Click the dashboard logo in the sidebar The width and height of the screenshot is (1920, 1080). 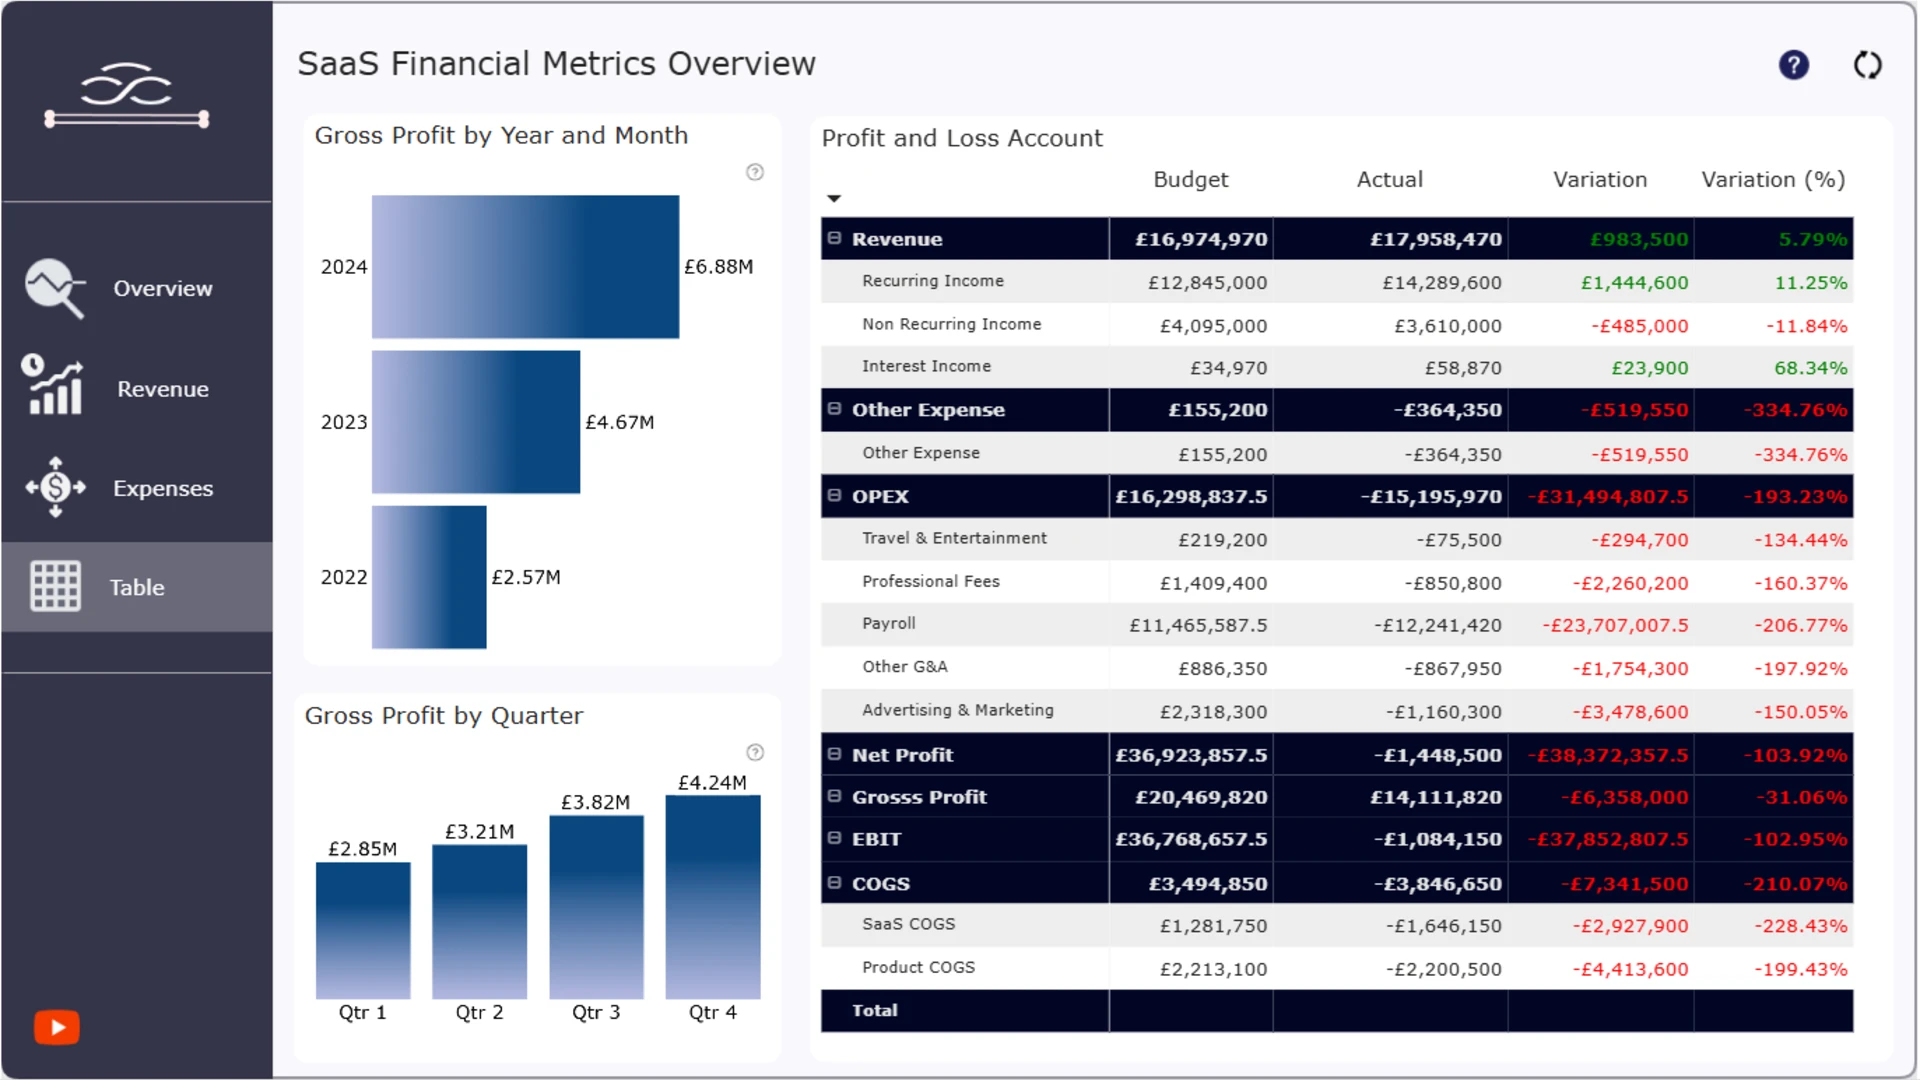coord(127,95)
